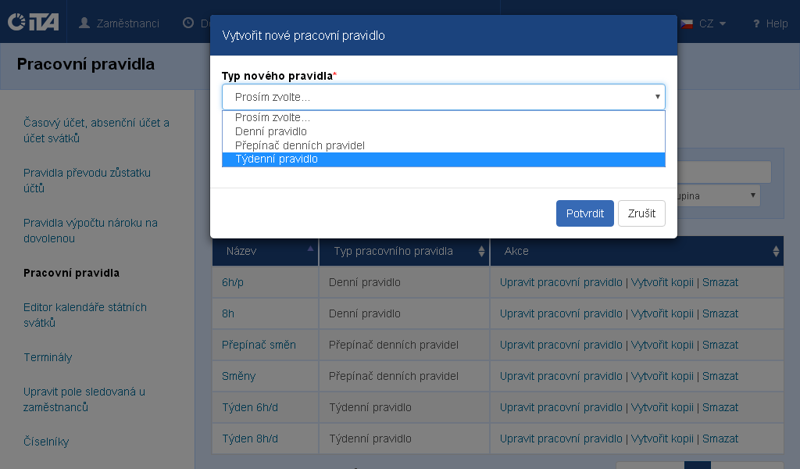Click the Czech flag language icon

click(688, 22)
